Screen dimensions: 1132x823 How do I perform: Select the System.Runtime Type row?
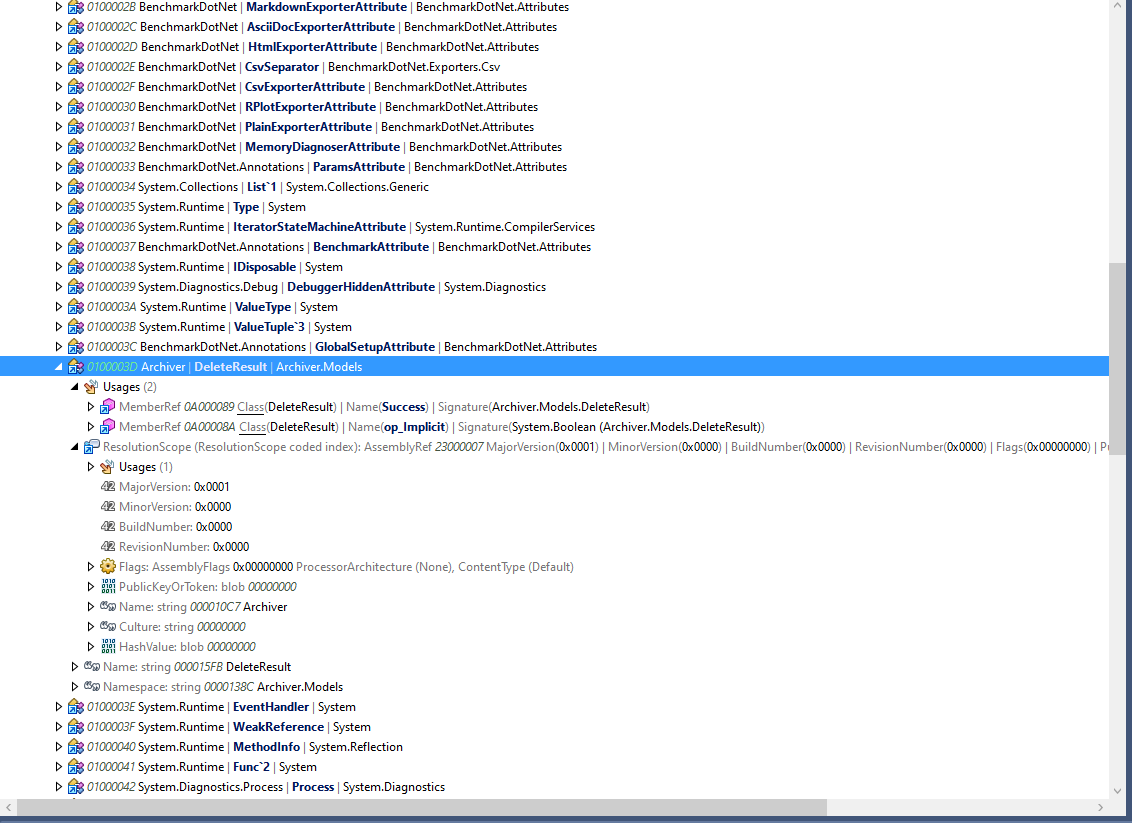[554, 207]
